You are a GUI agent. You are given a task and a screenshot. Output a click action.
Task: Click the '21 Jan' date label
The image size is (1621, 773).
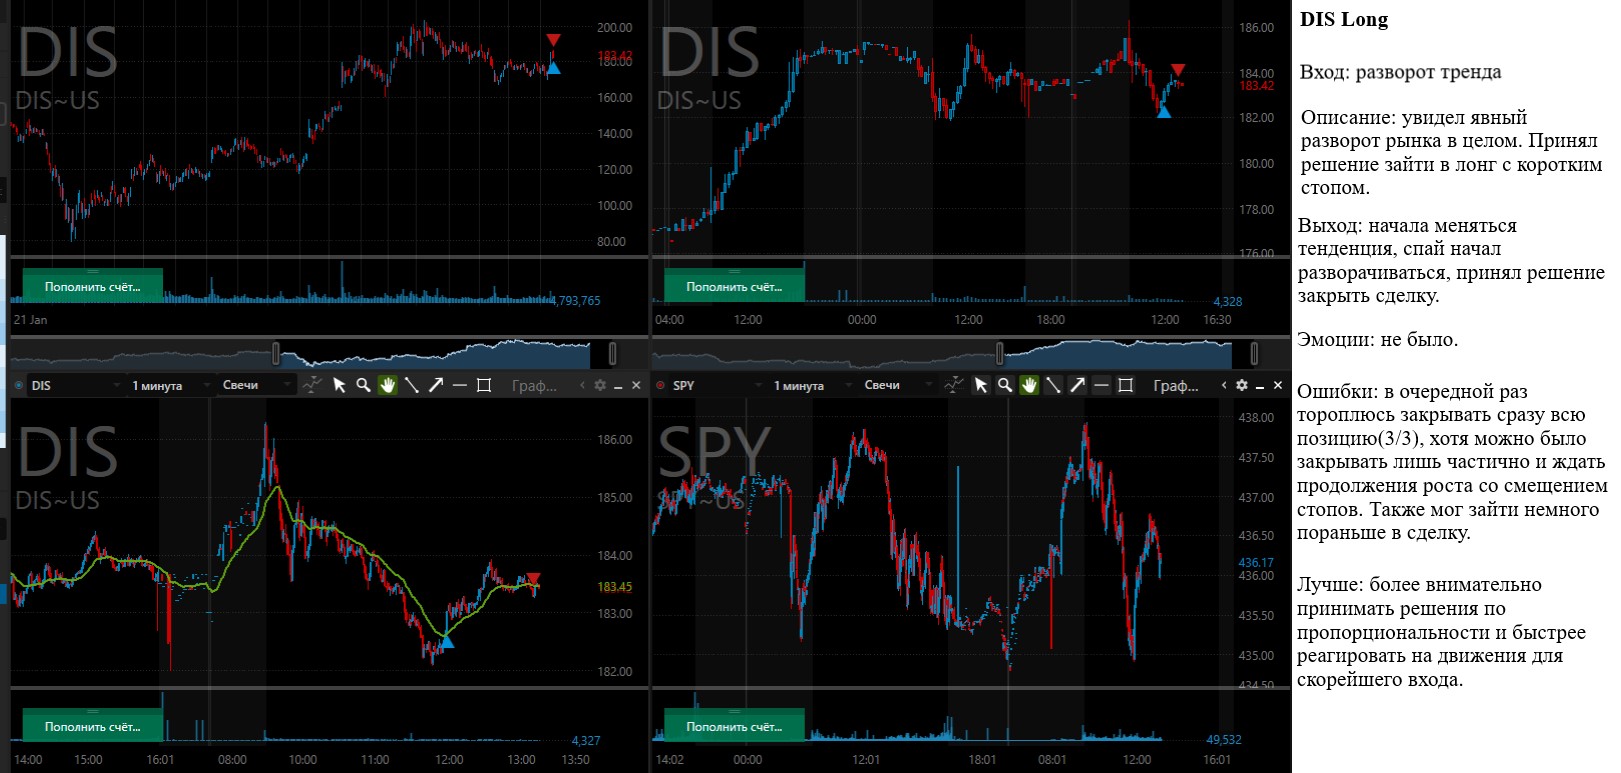tap(31, 320)
